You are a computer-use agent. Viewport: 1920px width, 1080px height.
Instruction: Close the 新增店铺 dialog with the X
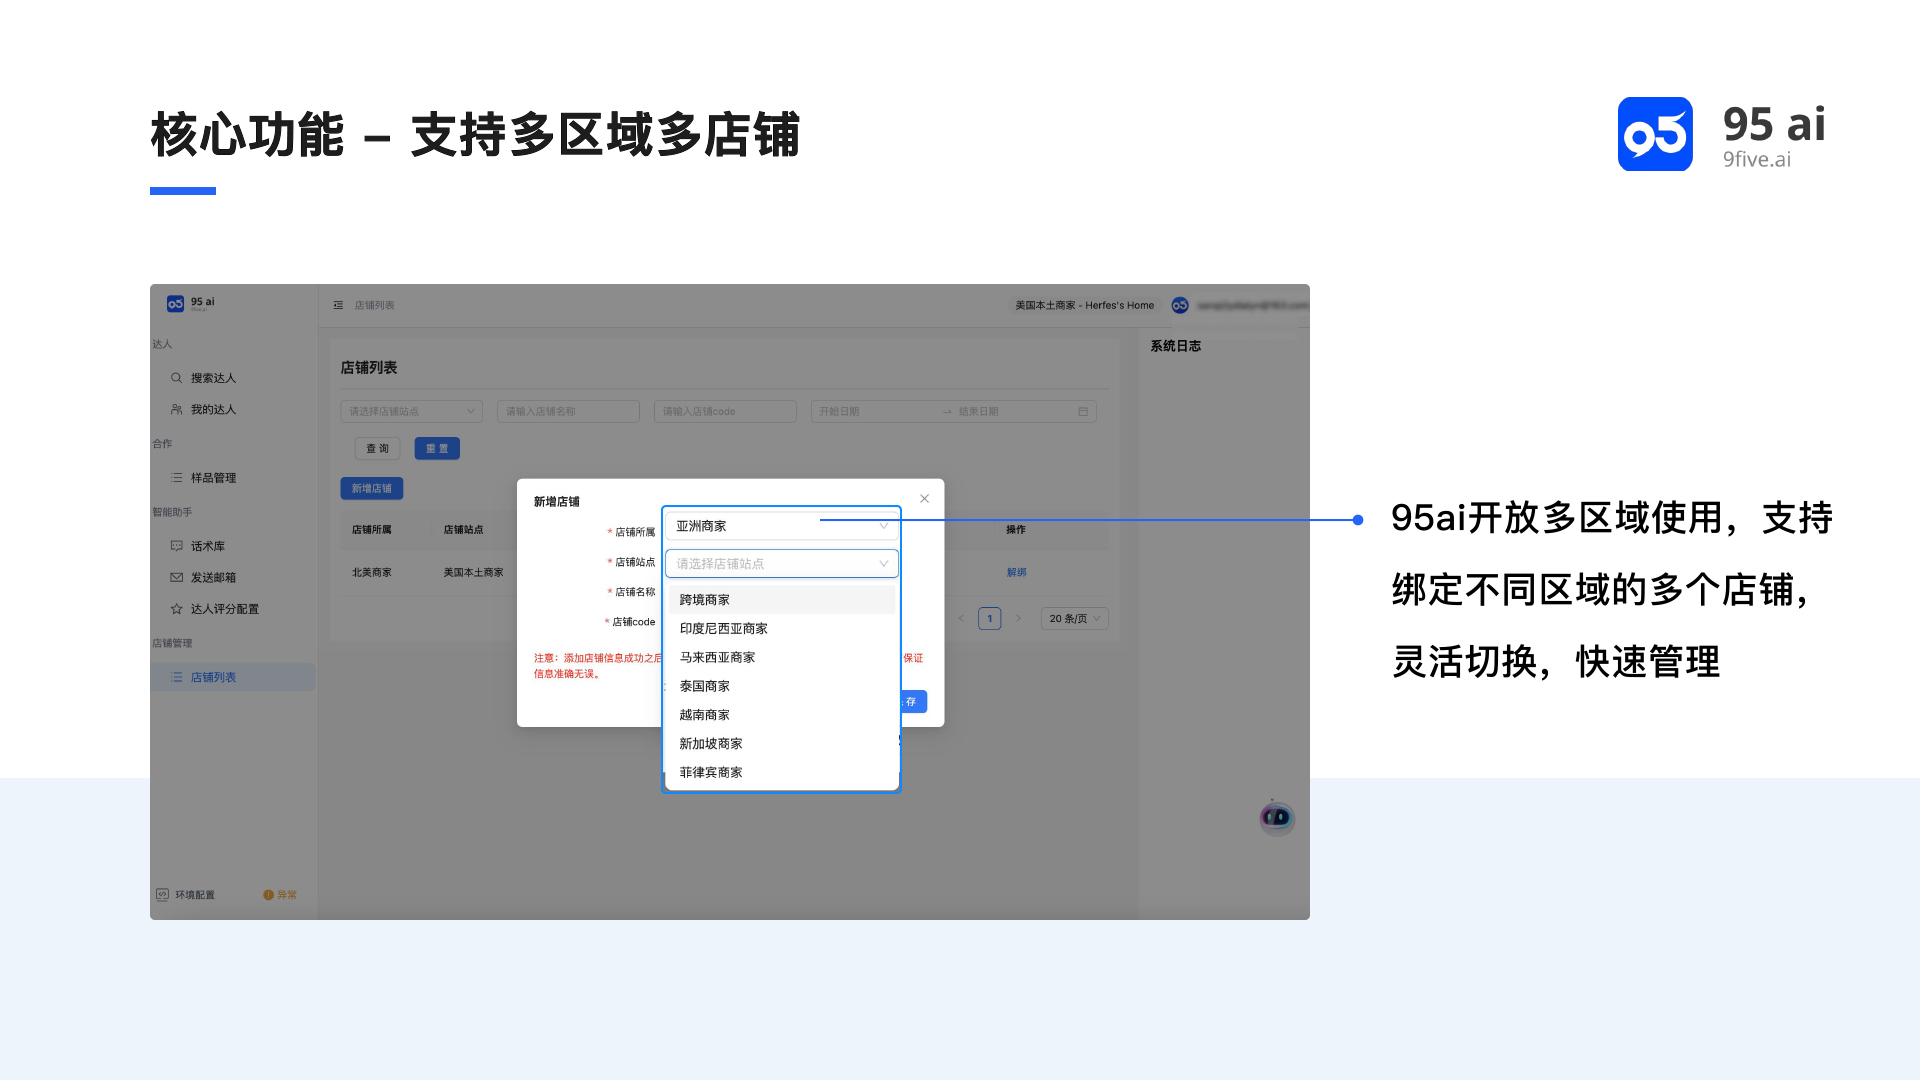924,498
